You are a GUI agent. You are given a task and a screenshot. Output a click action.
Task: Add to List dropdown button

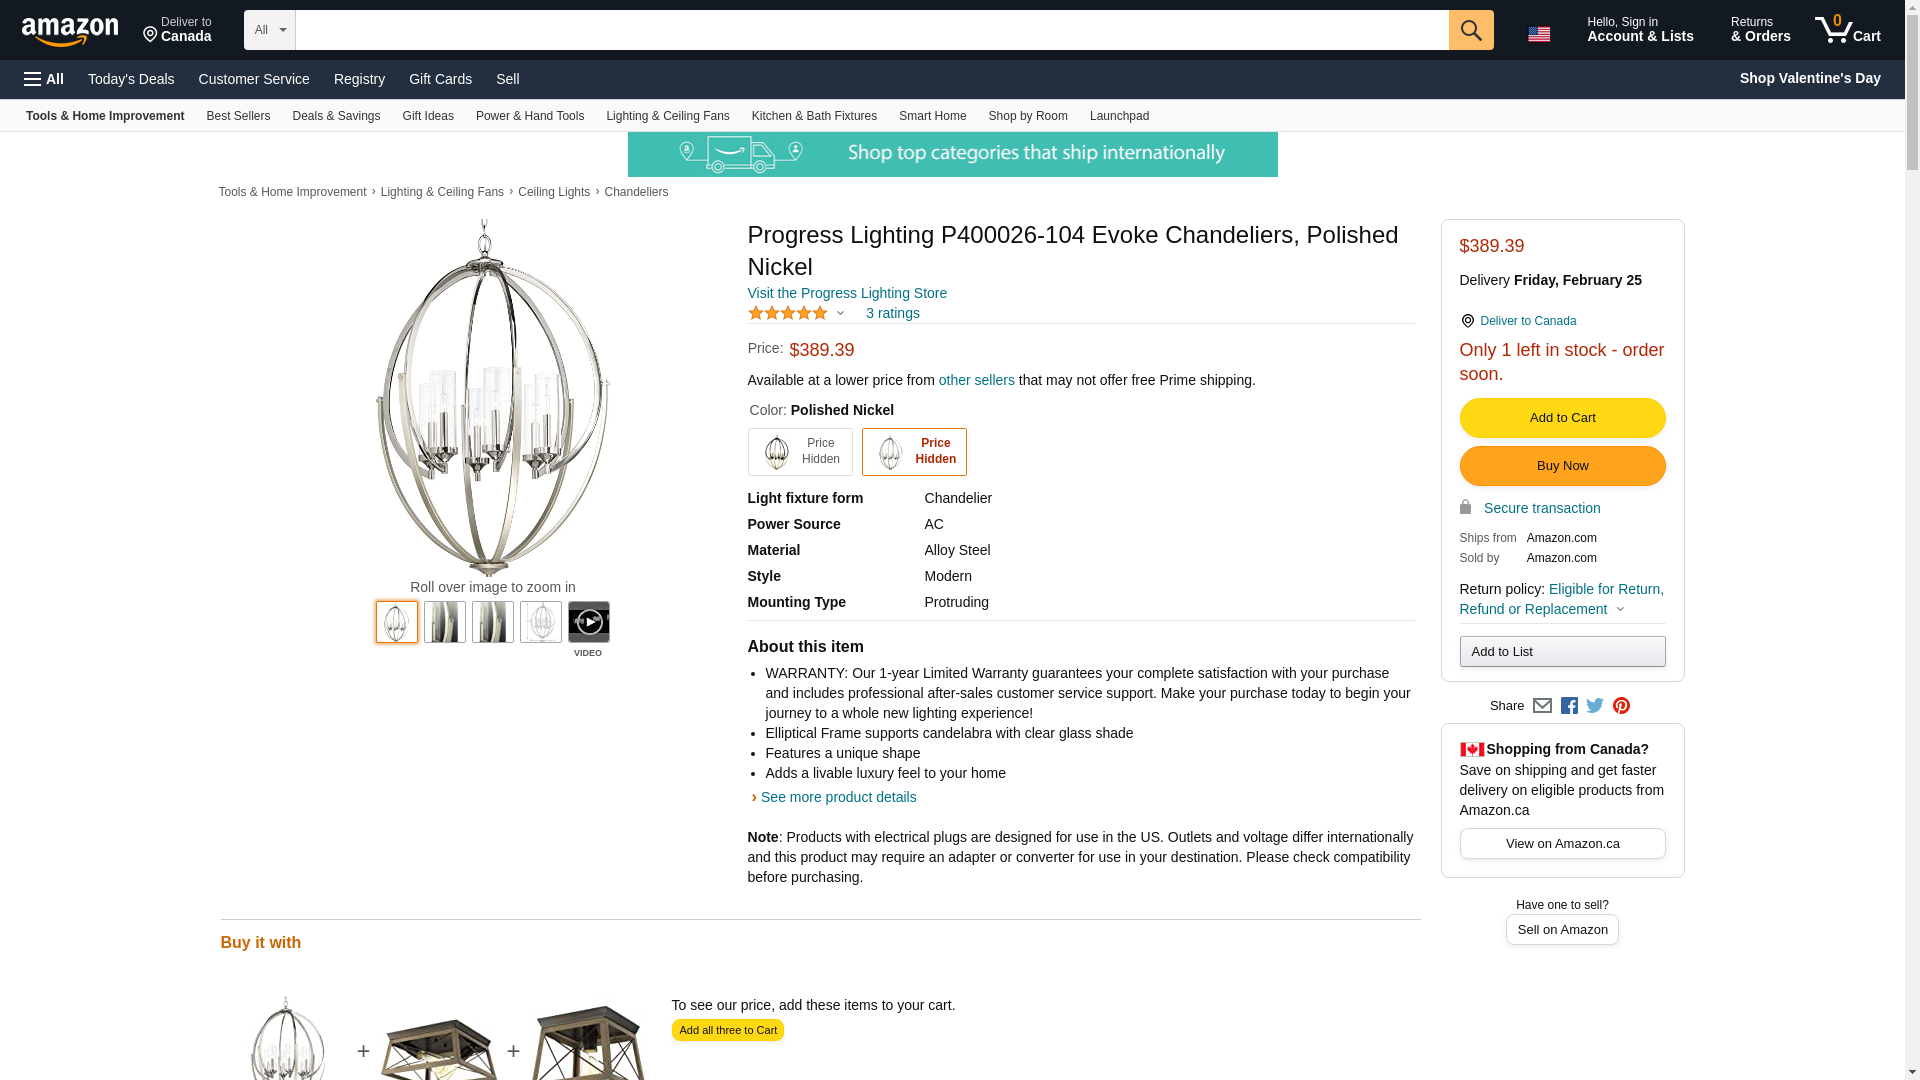tap(1562, 652)
